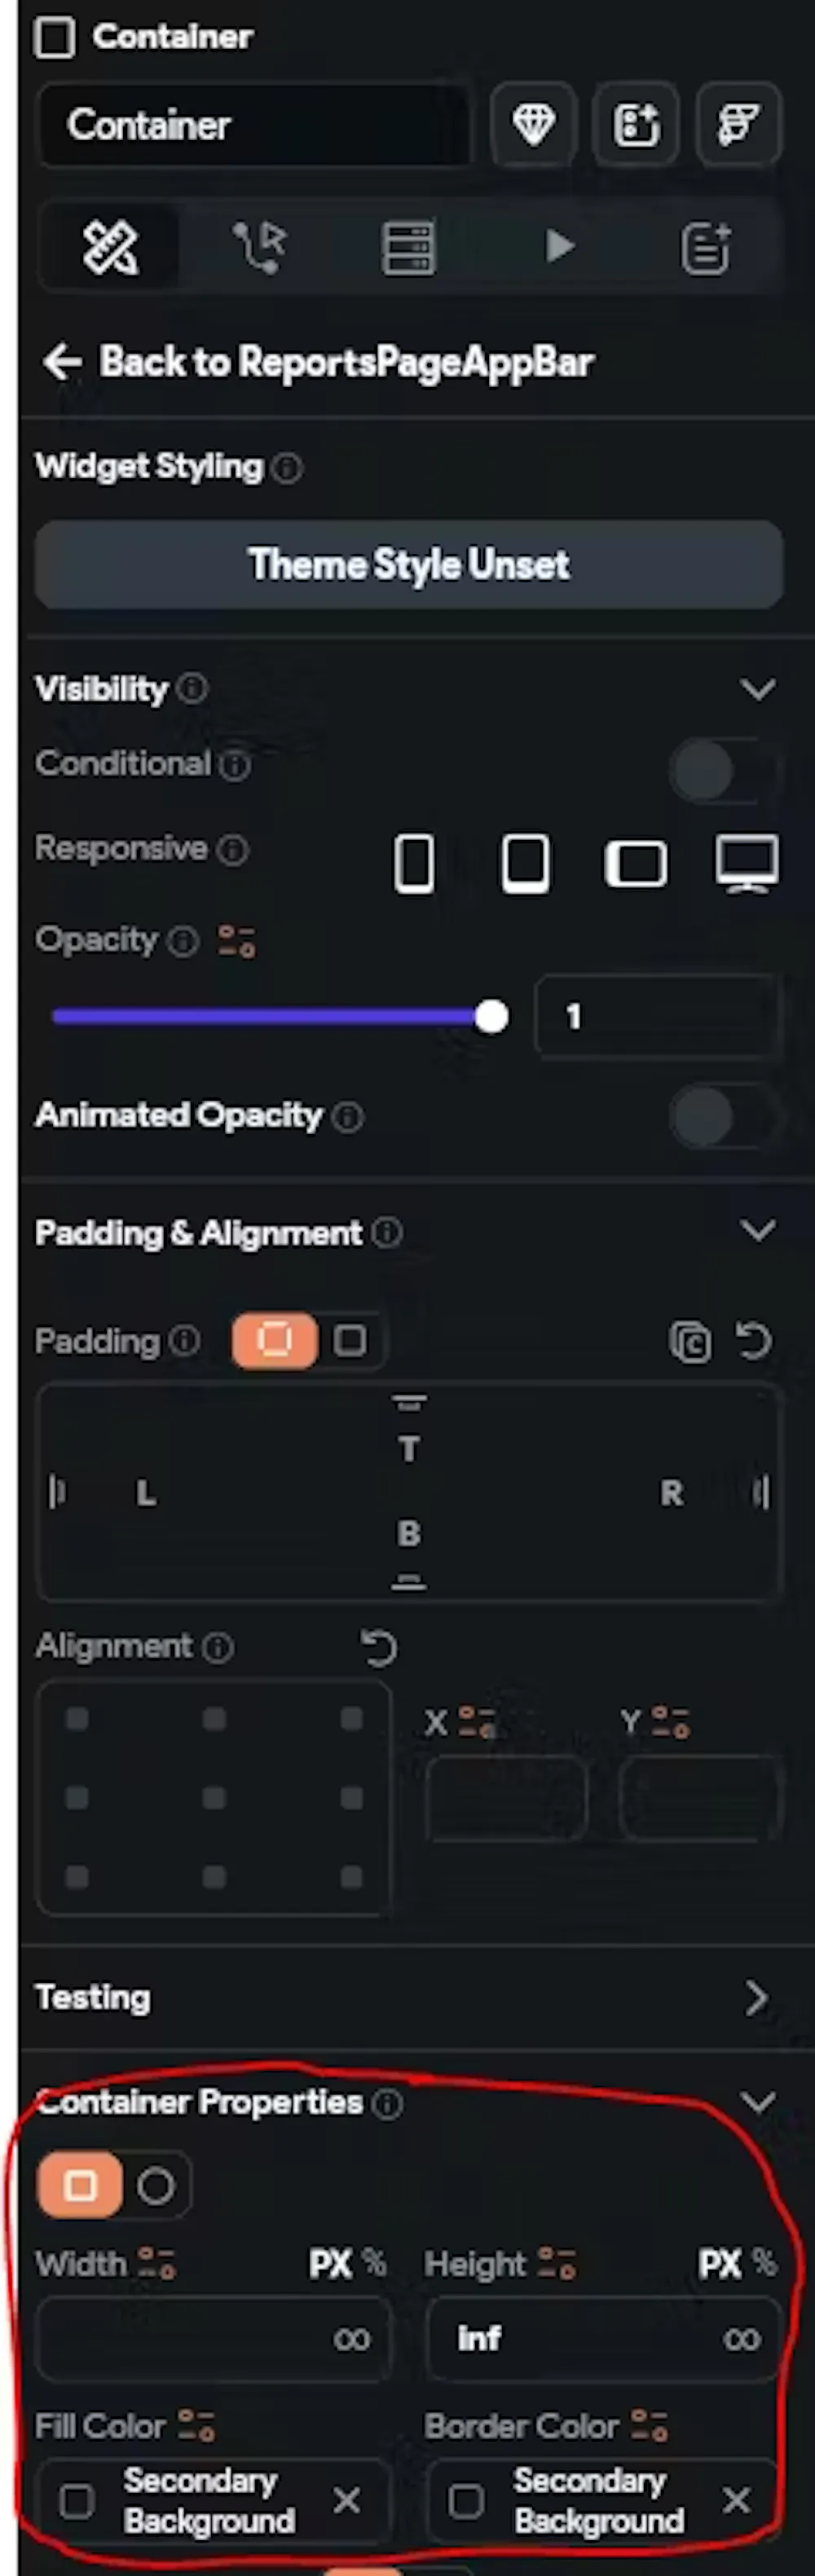Viewport: 815px width, 2576px height.
Task: Click the add-to-component icon beside Container name
Action: click(x=636, y=125)
